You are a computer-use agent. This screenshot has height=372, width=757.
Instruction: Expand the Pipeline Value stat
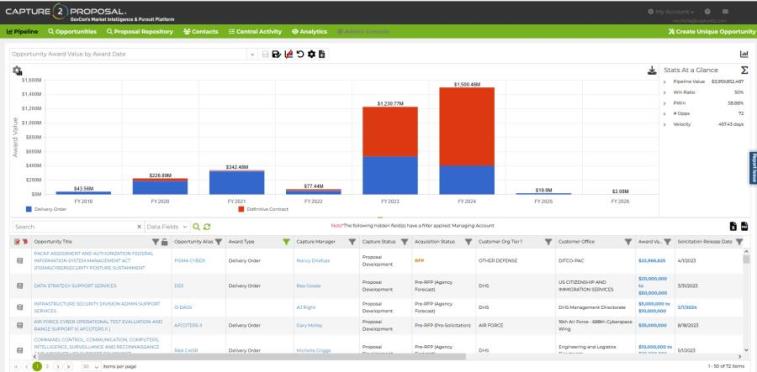[x=665, y=82]
